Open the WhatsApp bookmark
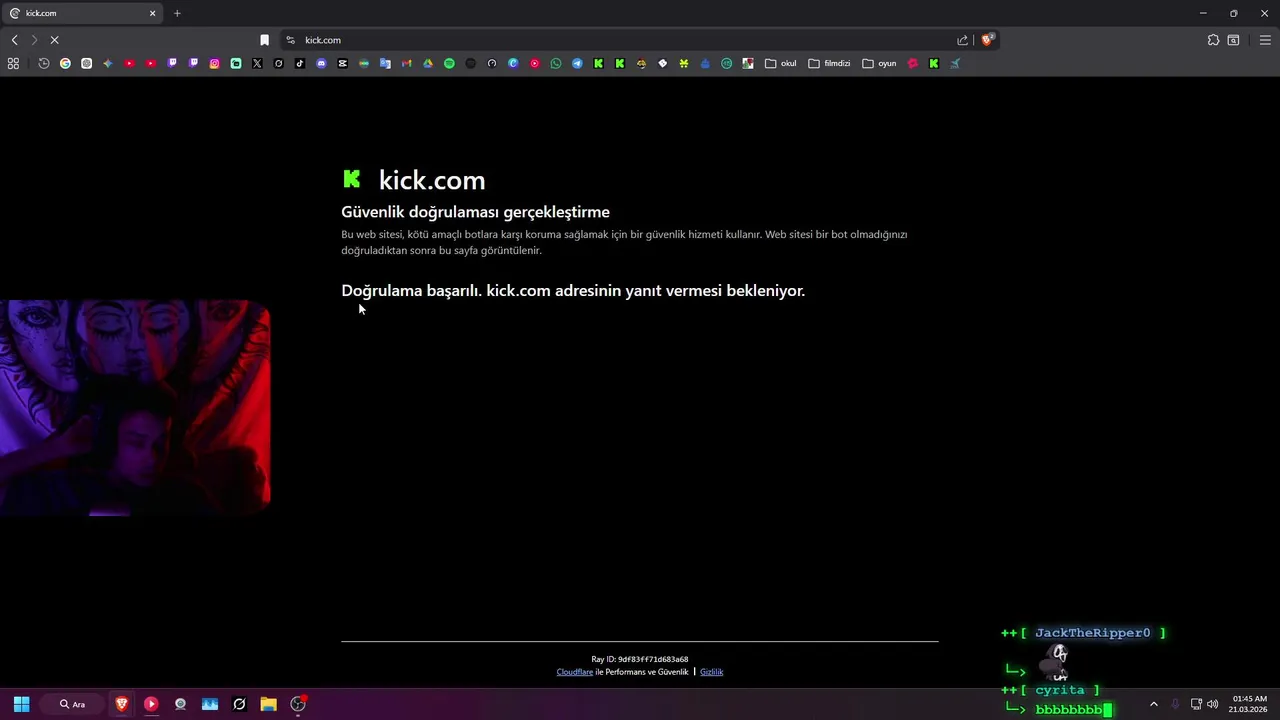This screenshot has height=720, width=1280. (556, 63)
